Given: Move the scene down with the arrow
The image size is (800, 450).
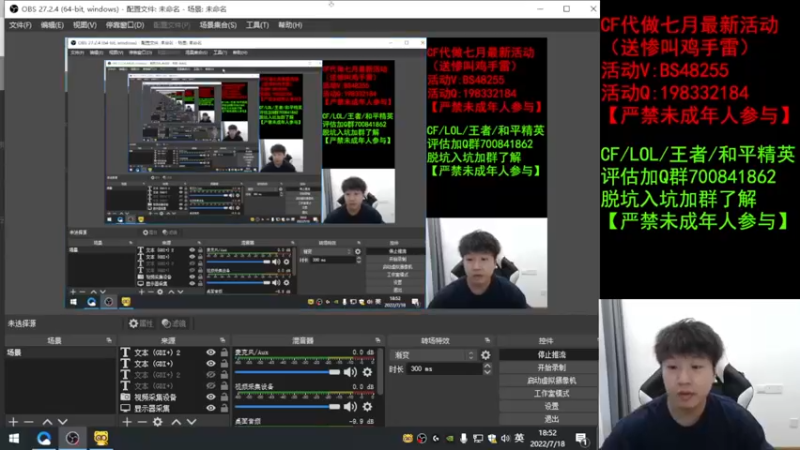Looking at the screenshot, I should pyautogui.click(x=62, y=422).
